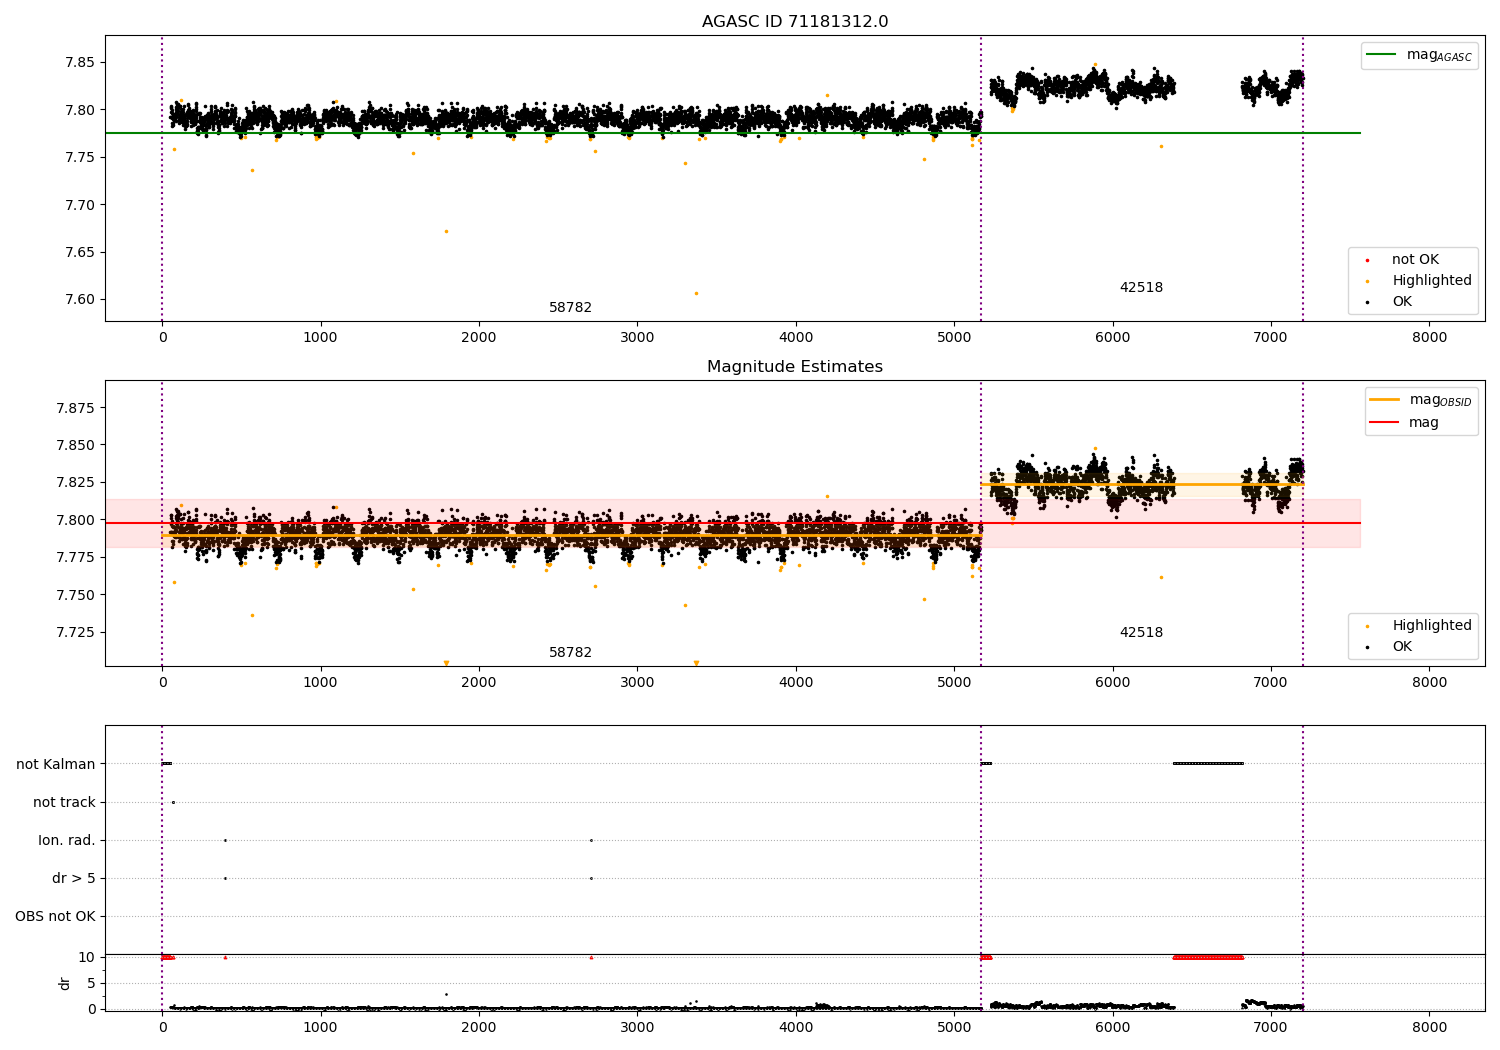
Task: Click the 7.85 y-axis tick in top plot
Action: point(81,62)
